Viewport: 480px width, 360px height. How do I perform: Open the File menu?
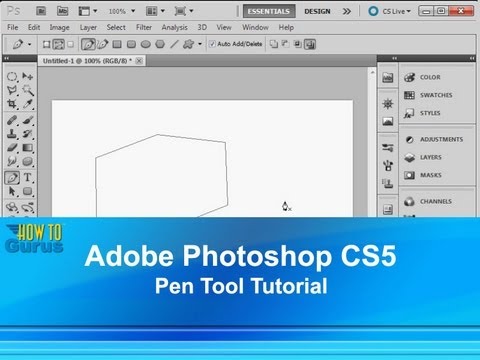(x=13, y=27)
